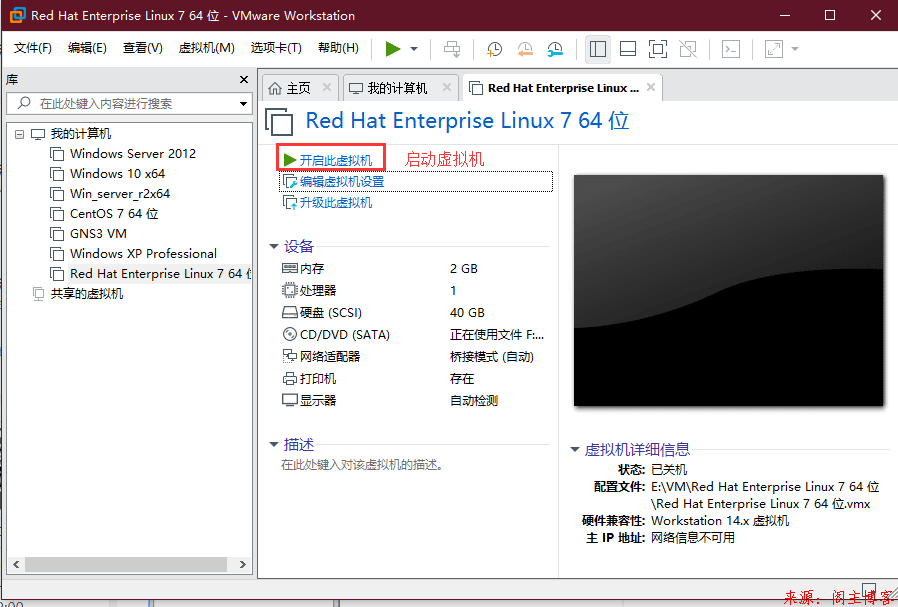Toggle the thumbnail bar view icon
Screen dimensions: 898x607
pyautogui.click(x=628, y=49)
